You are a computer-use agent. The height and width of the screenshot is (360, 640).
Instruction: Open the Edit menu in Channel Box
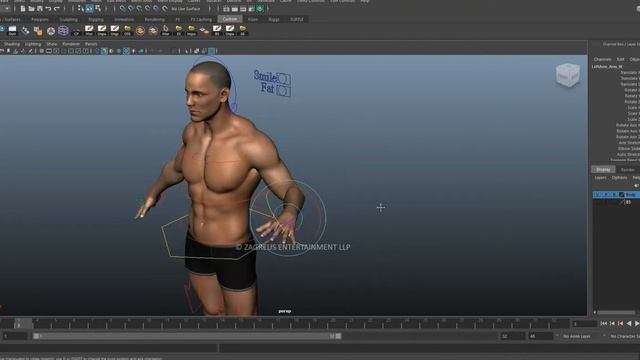click(620, 59)
